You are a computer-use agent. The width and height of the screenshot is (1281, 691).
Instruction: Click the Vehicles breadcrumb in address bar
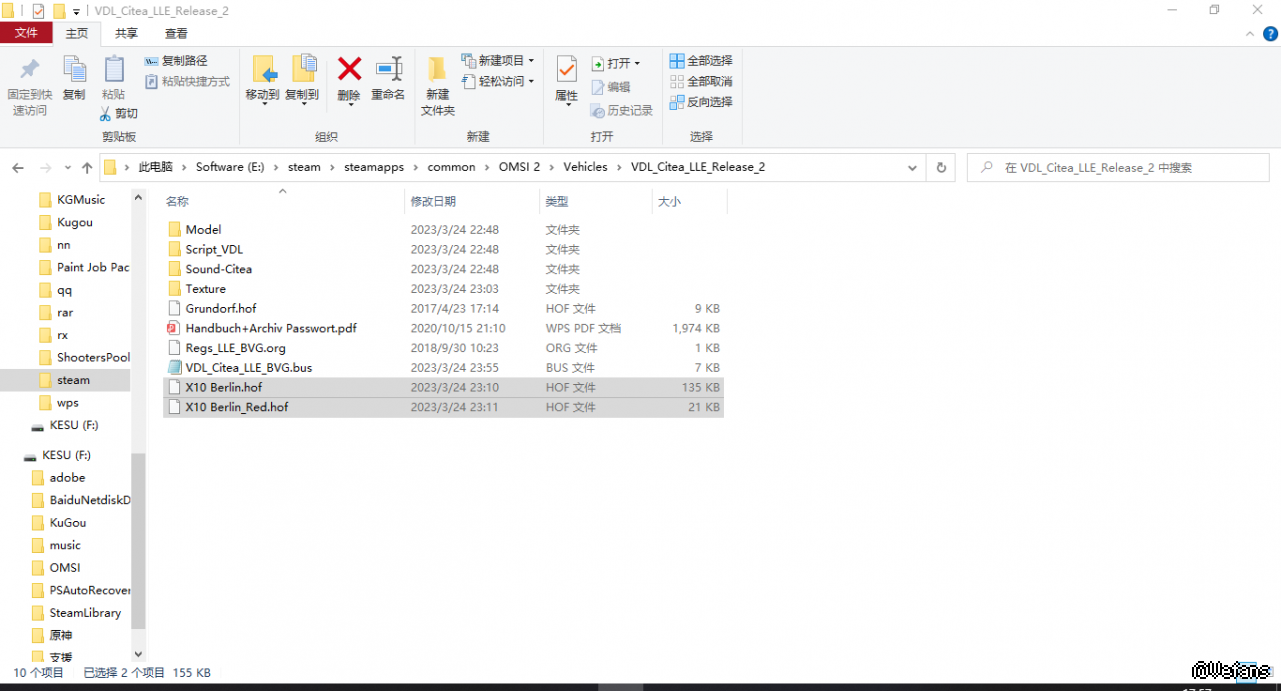(585, 167)
